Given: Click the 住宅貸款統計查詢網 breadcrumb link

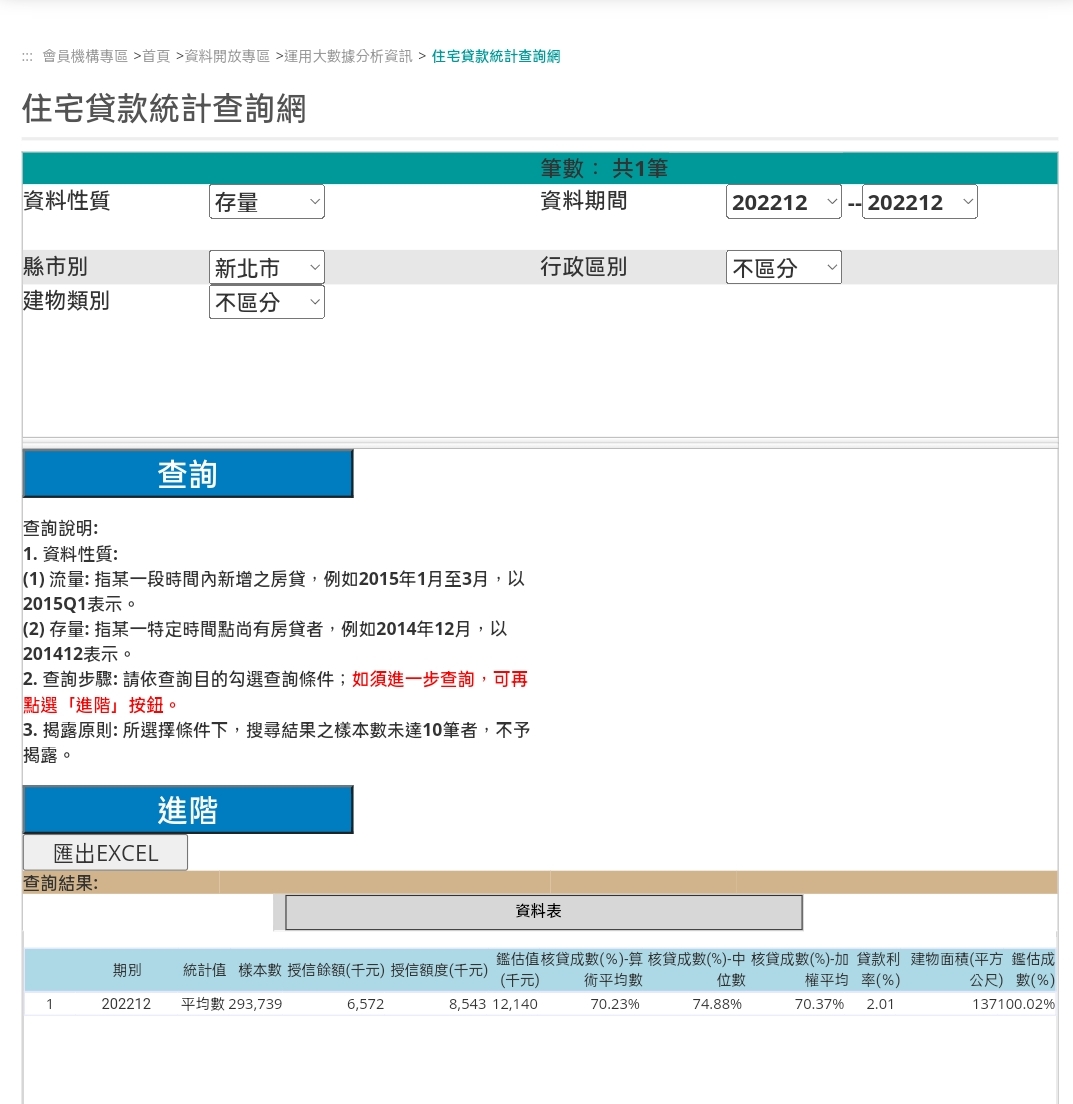Looking at the screenshot, I should (x=496, y=56).
